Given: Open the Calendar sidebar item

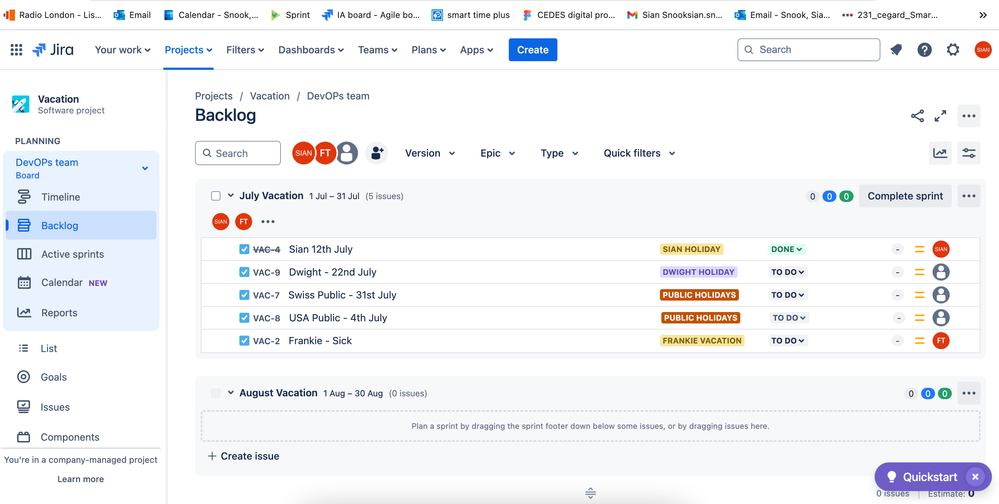Looking at the screenshot, I should point(81,283).
